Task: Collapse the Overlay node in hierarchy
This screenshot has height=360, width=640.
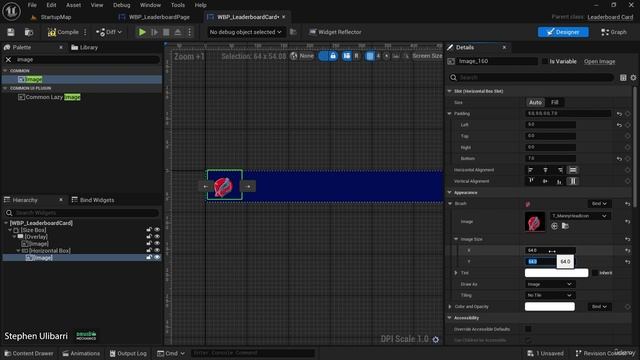Action: [x=15, y=237]
